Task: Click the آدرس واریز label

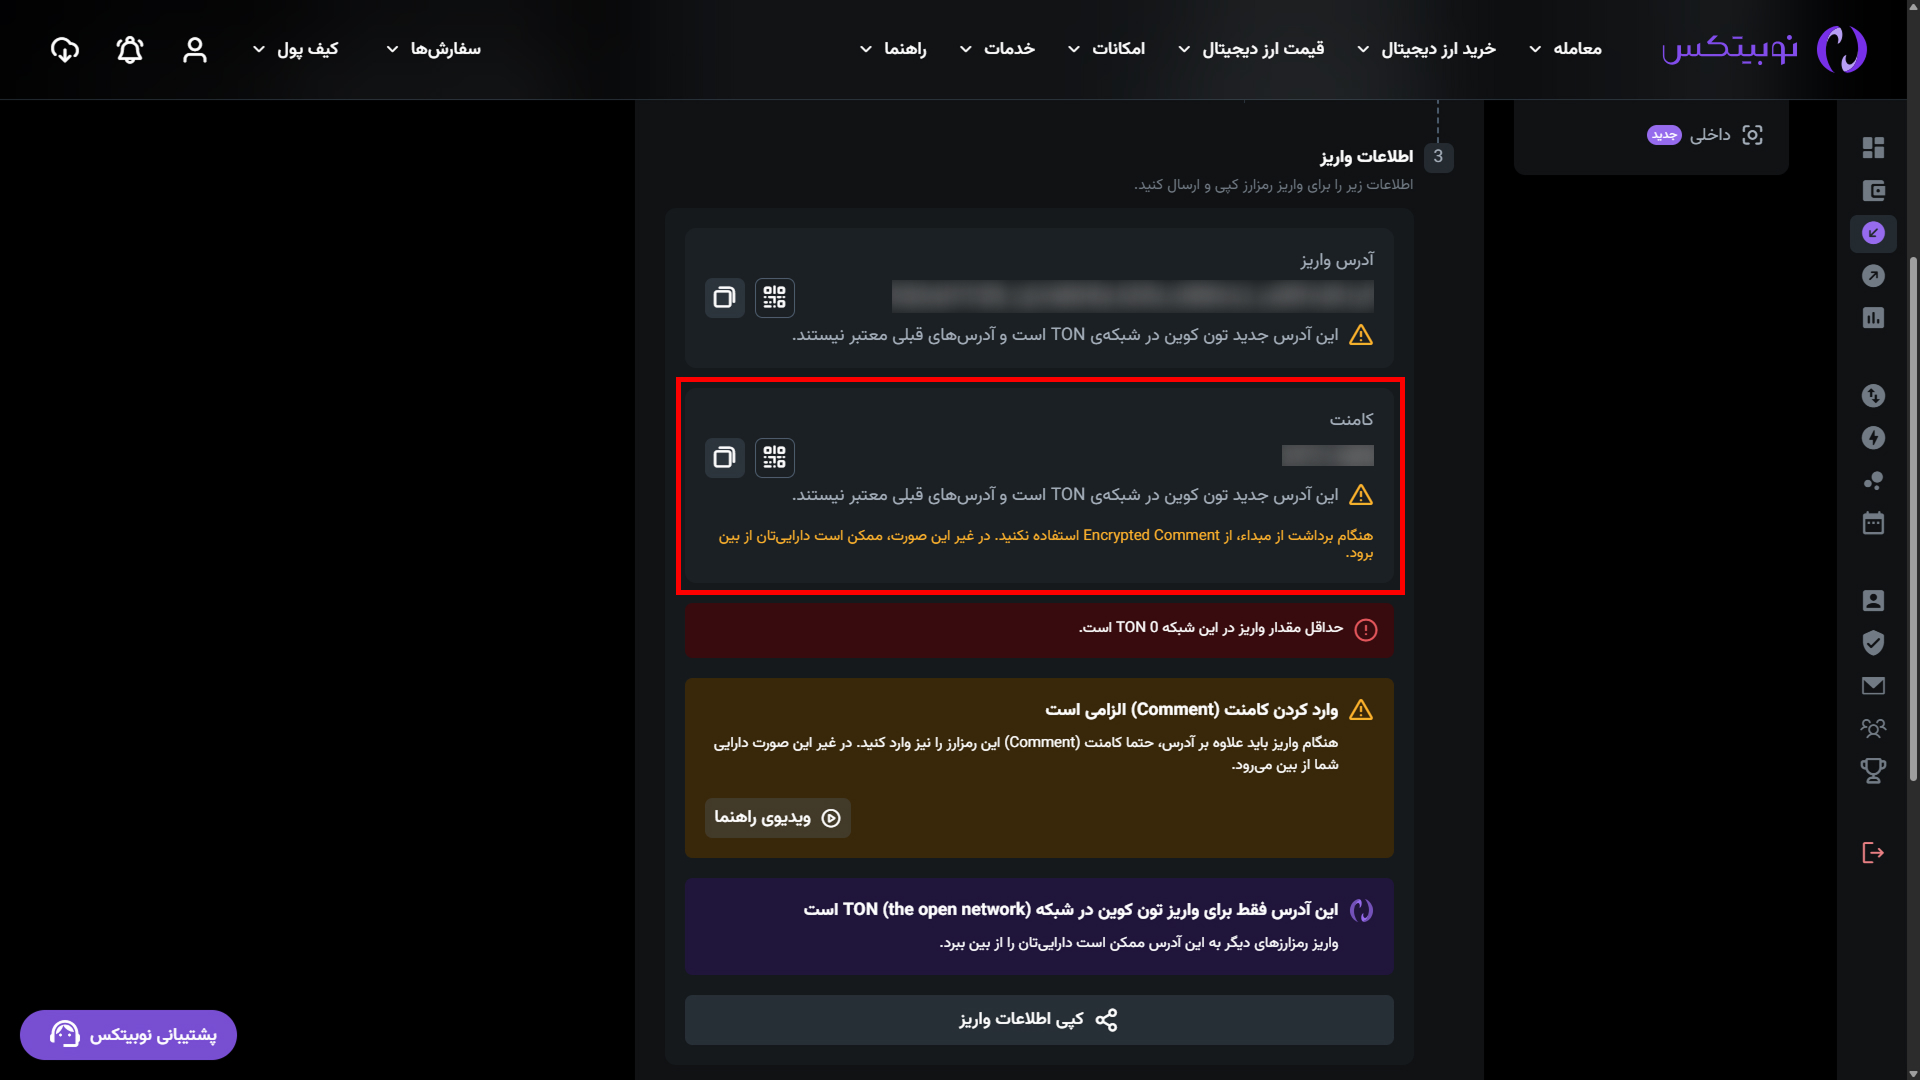Action: [1337, 260]
